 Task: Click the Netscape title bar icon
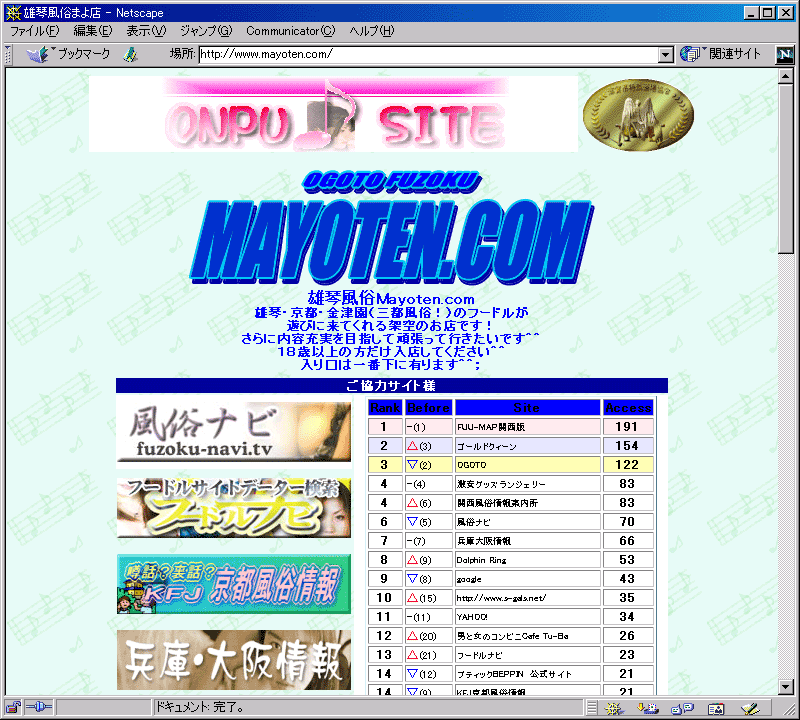click(13, 12)
